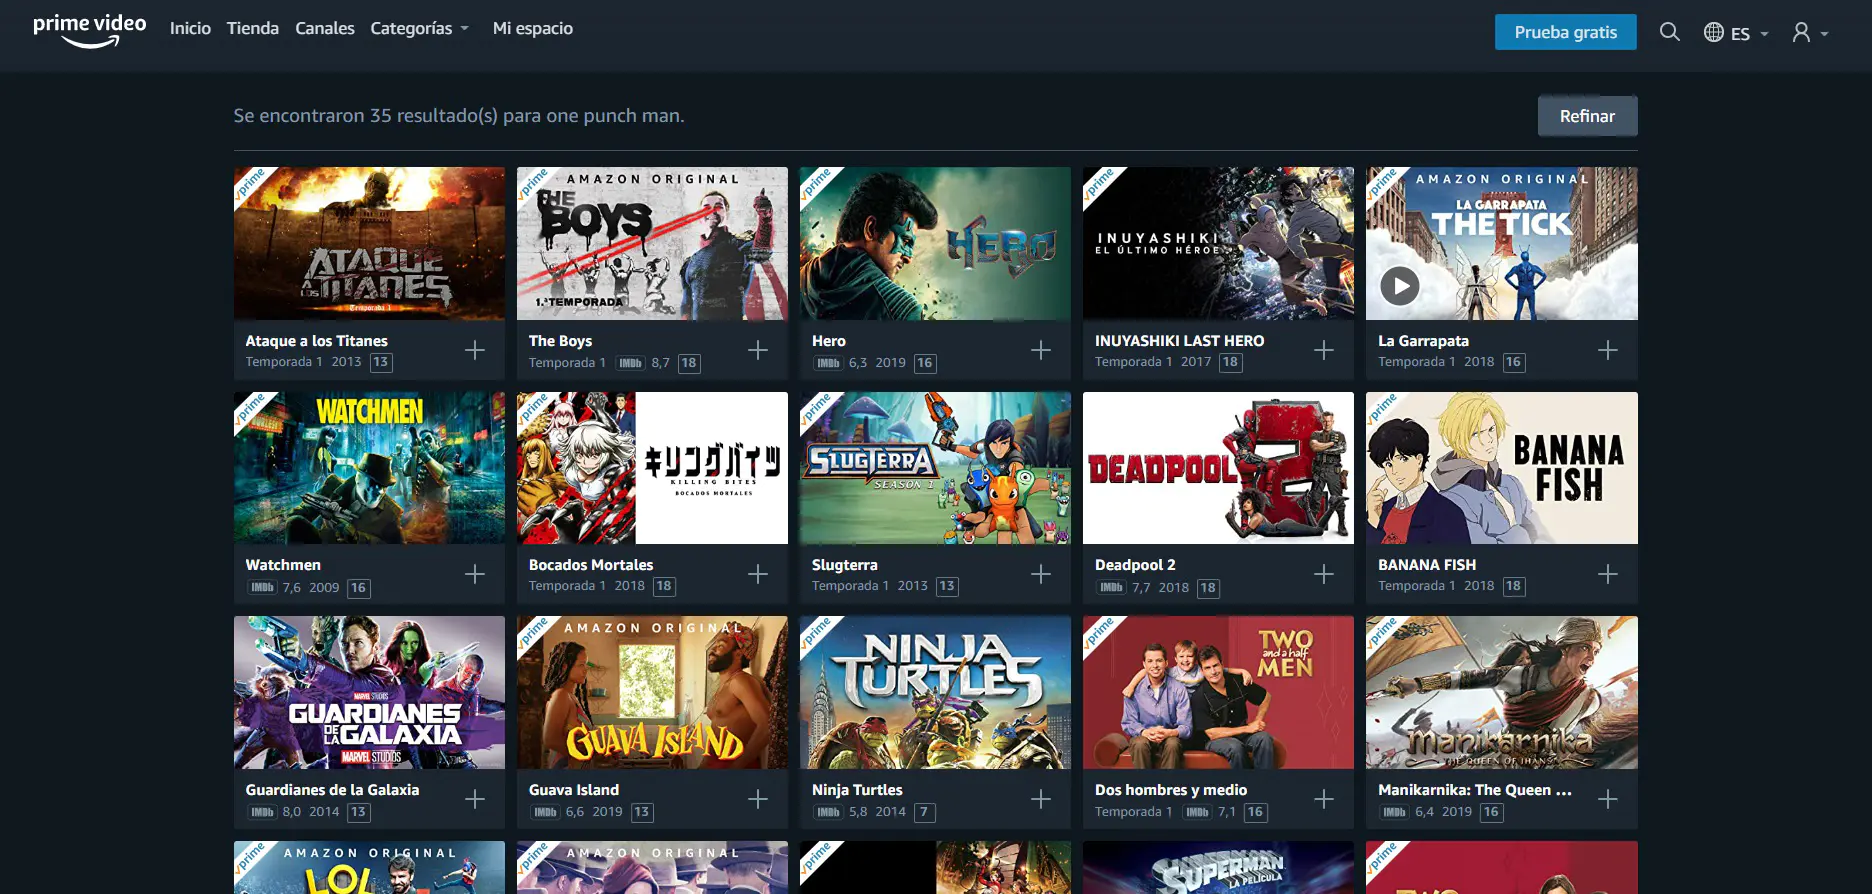Click INUYASHIKI LAST HERO title link

pos(1179,341)
